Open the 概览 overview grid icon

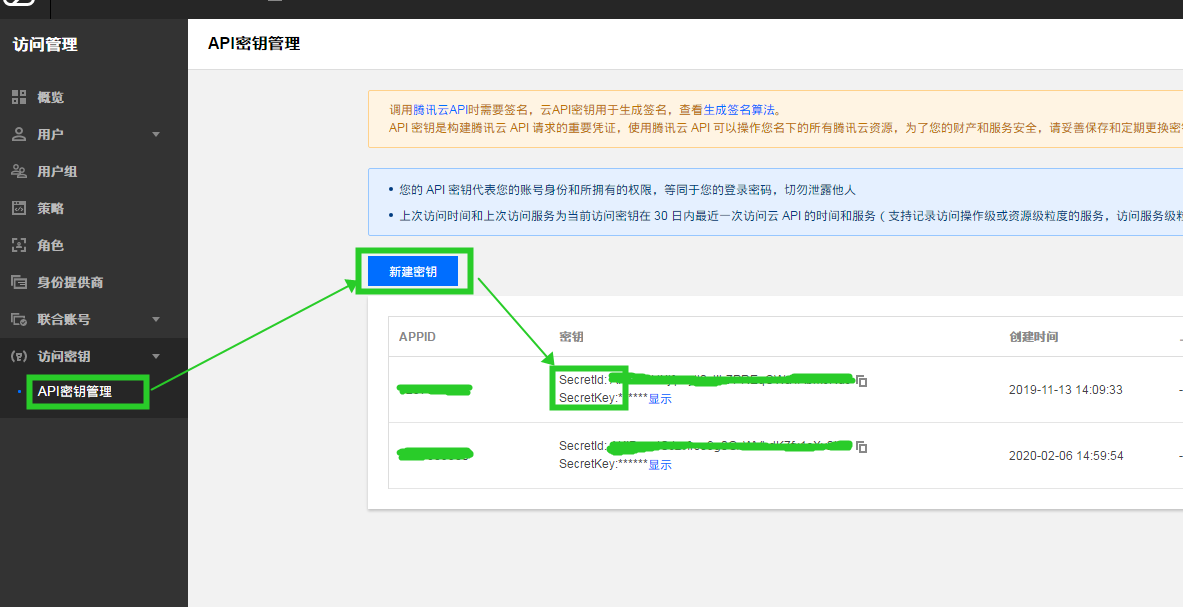click(19, 97)
